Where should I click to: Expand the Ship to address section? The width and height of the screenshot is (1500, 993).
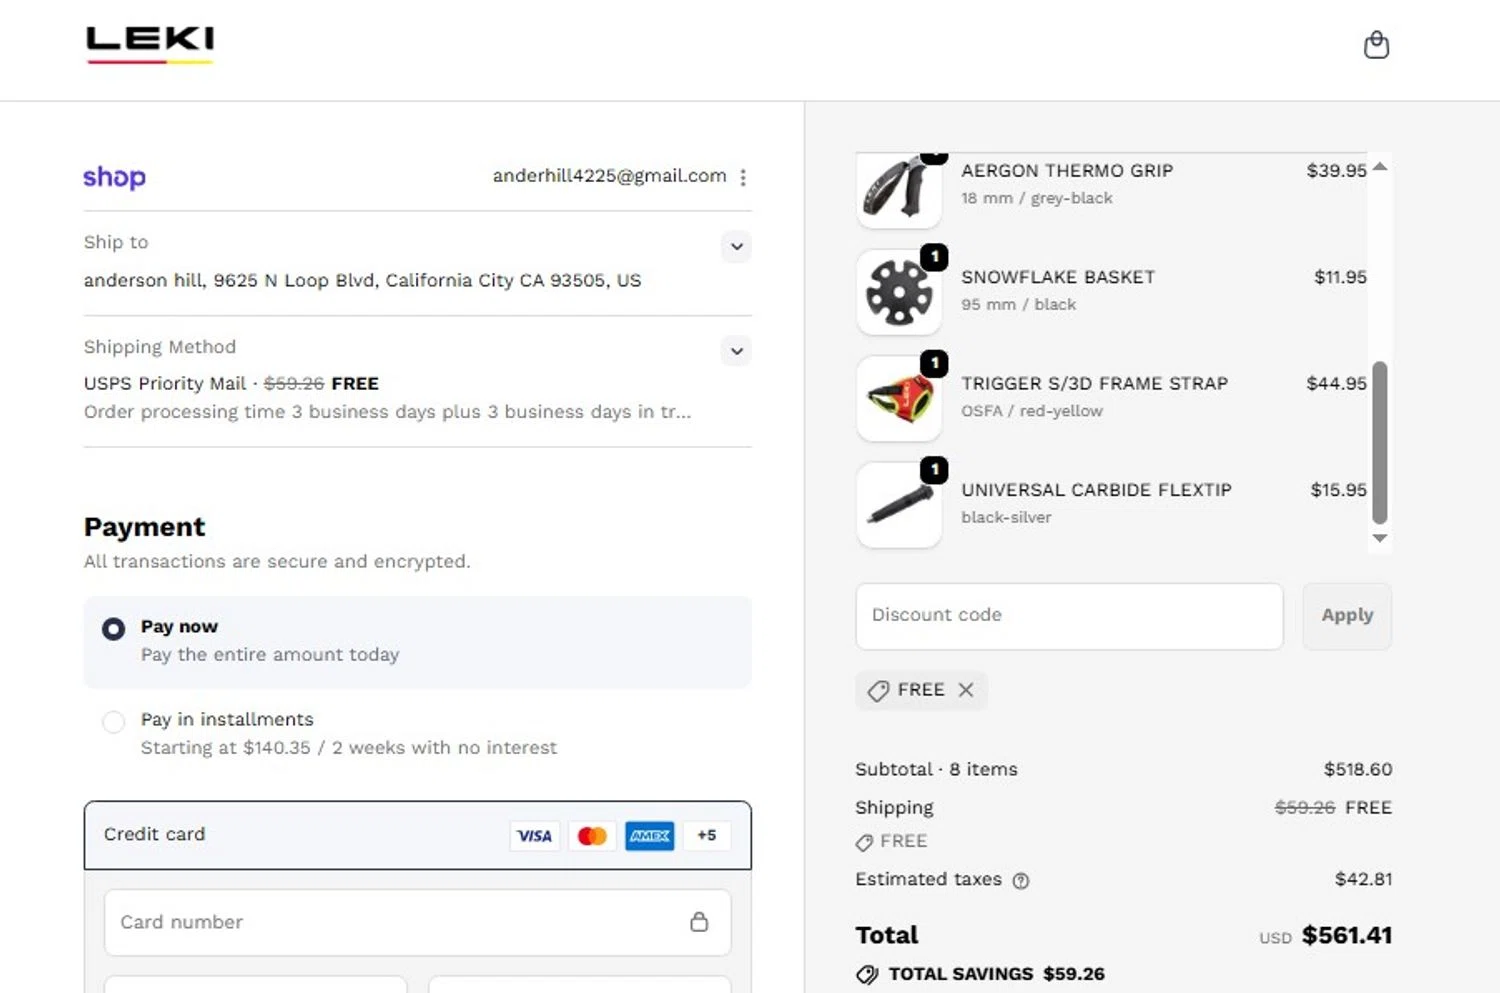[x=736, y=246]
